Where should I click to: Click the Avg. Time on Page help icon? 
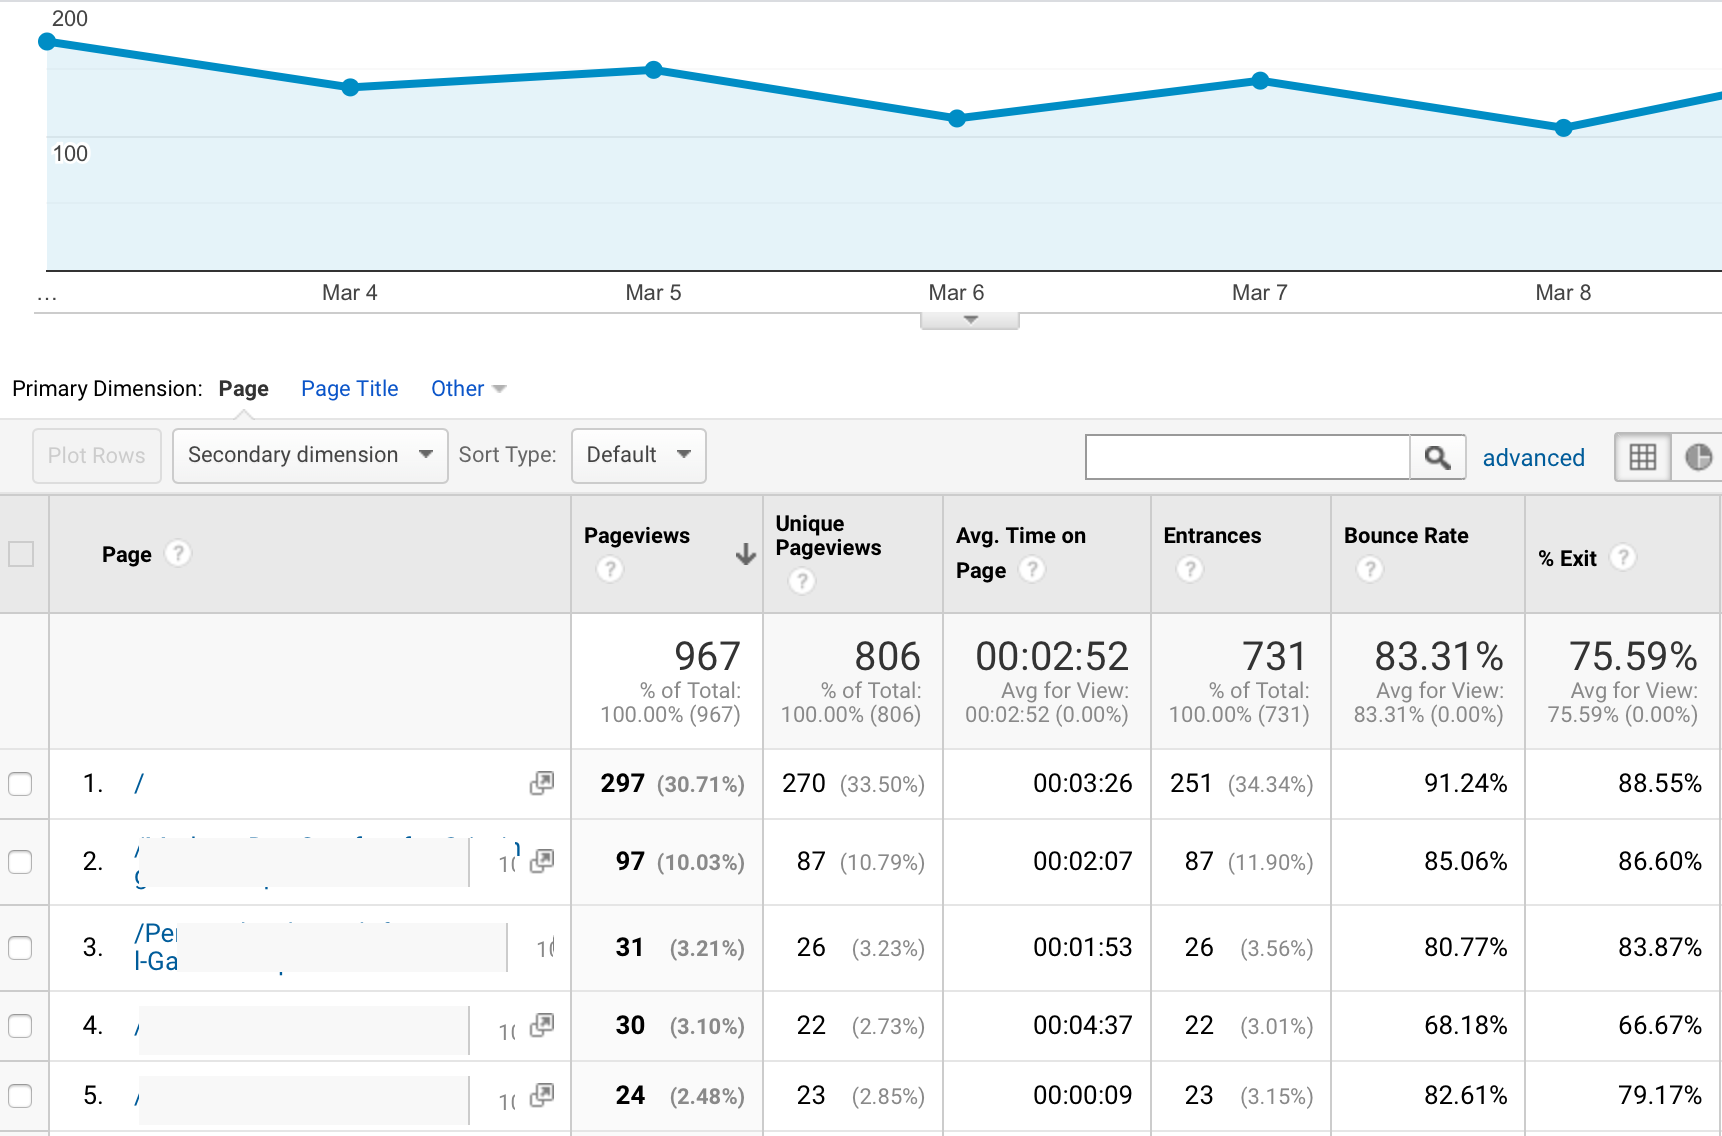(1033, 570)
